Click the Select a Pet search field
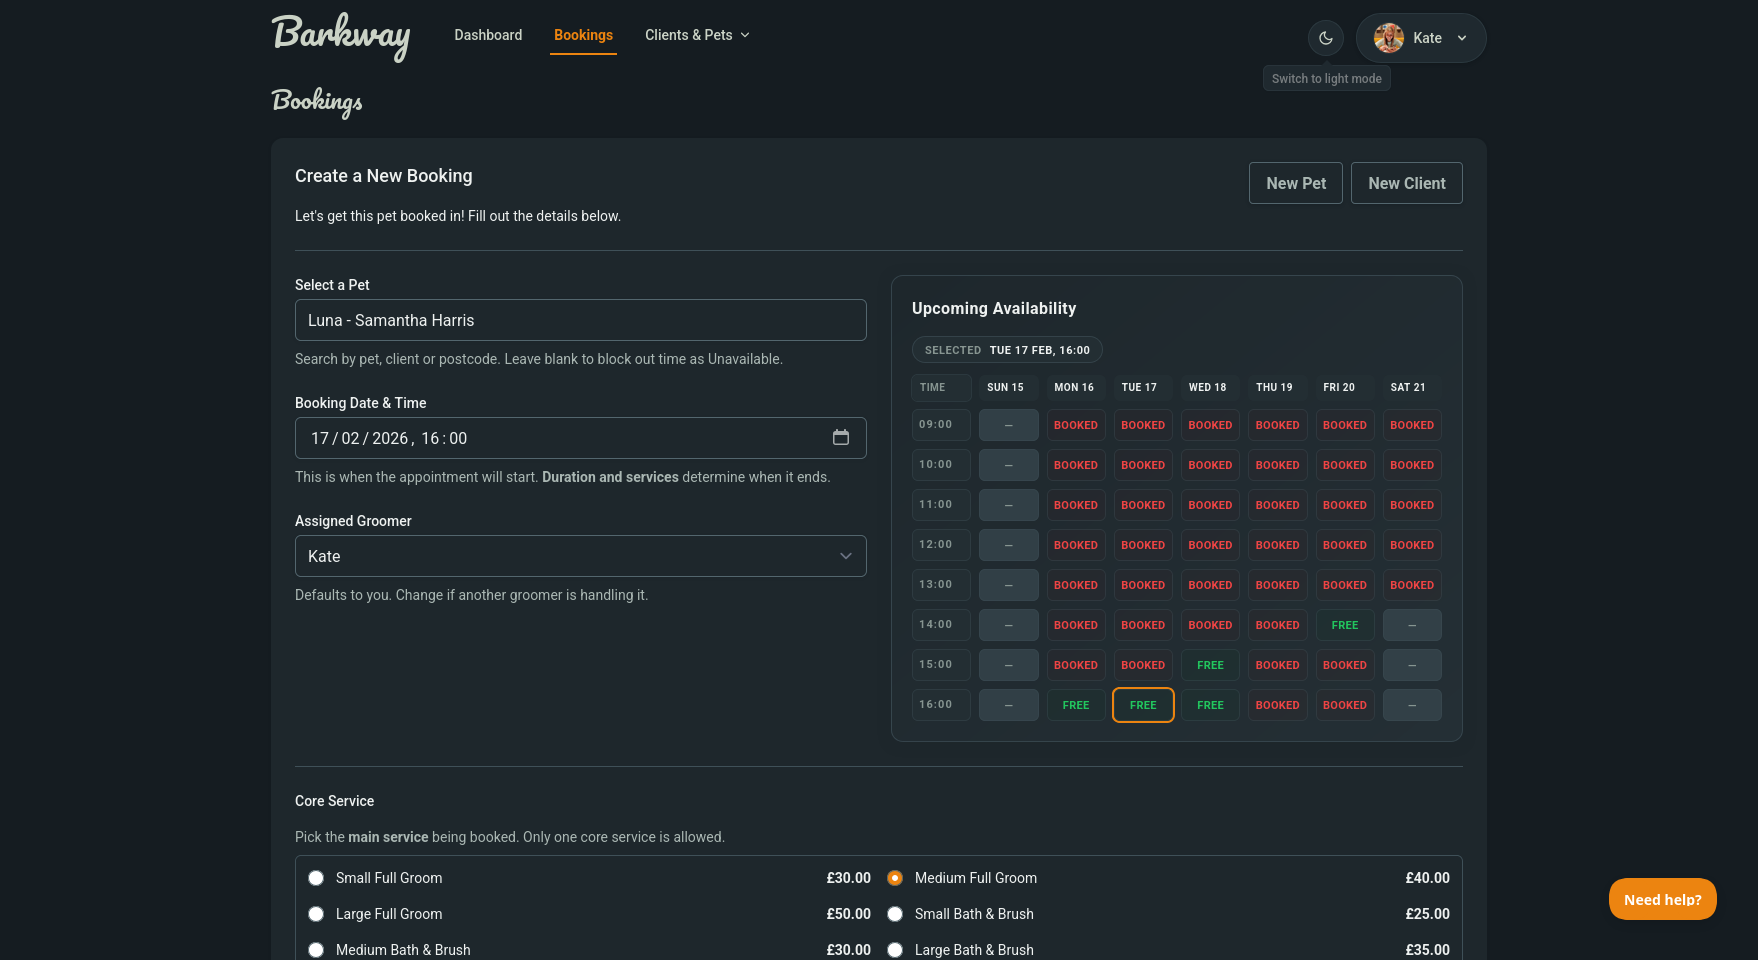The image size is (1758, 960). [580, 320]
